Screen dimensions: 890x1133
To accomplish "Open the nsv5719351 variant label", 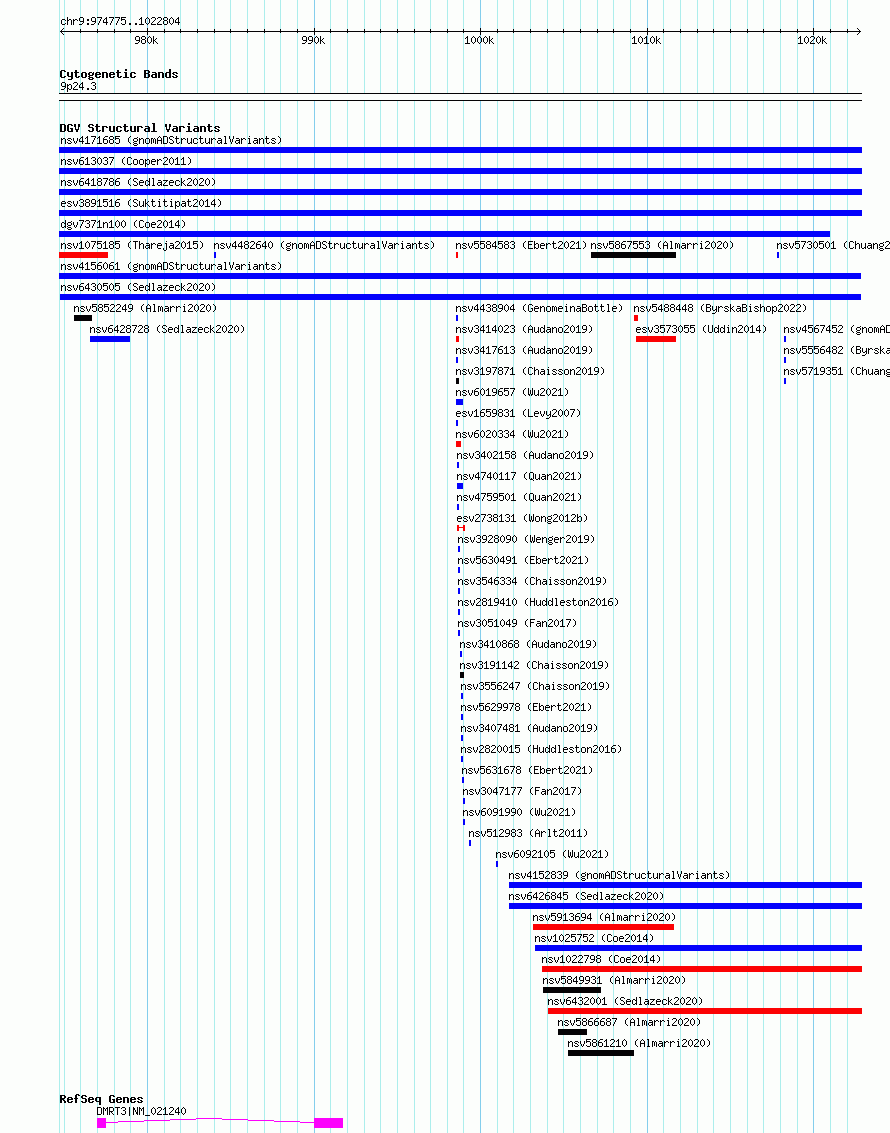I will pyautogui.click(x=837, y=371).
